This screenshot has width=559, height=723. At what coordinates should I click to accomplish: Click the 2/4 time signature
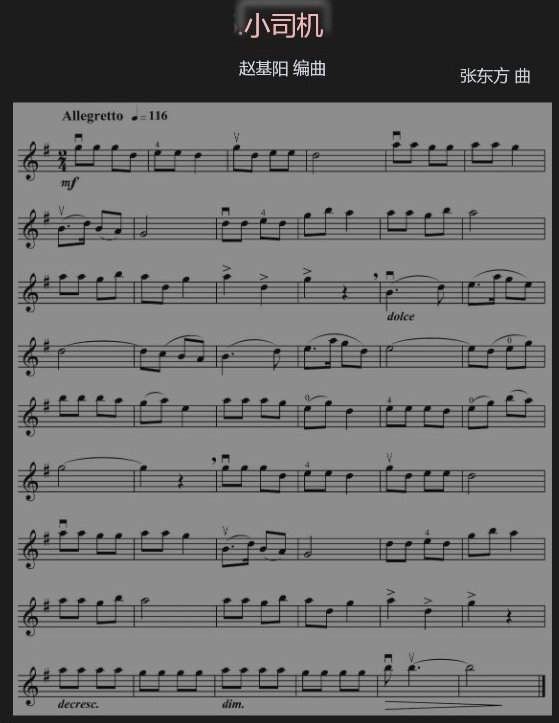click(61, 160)
